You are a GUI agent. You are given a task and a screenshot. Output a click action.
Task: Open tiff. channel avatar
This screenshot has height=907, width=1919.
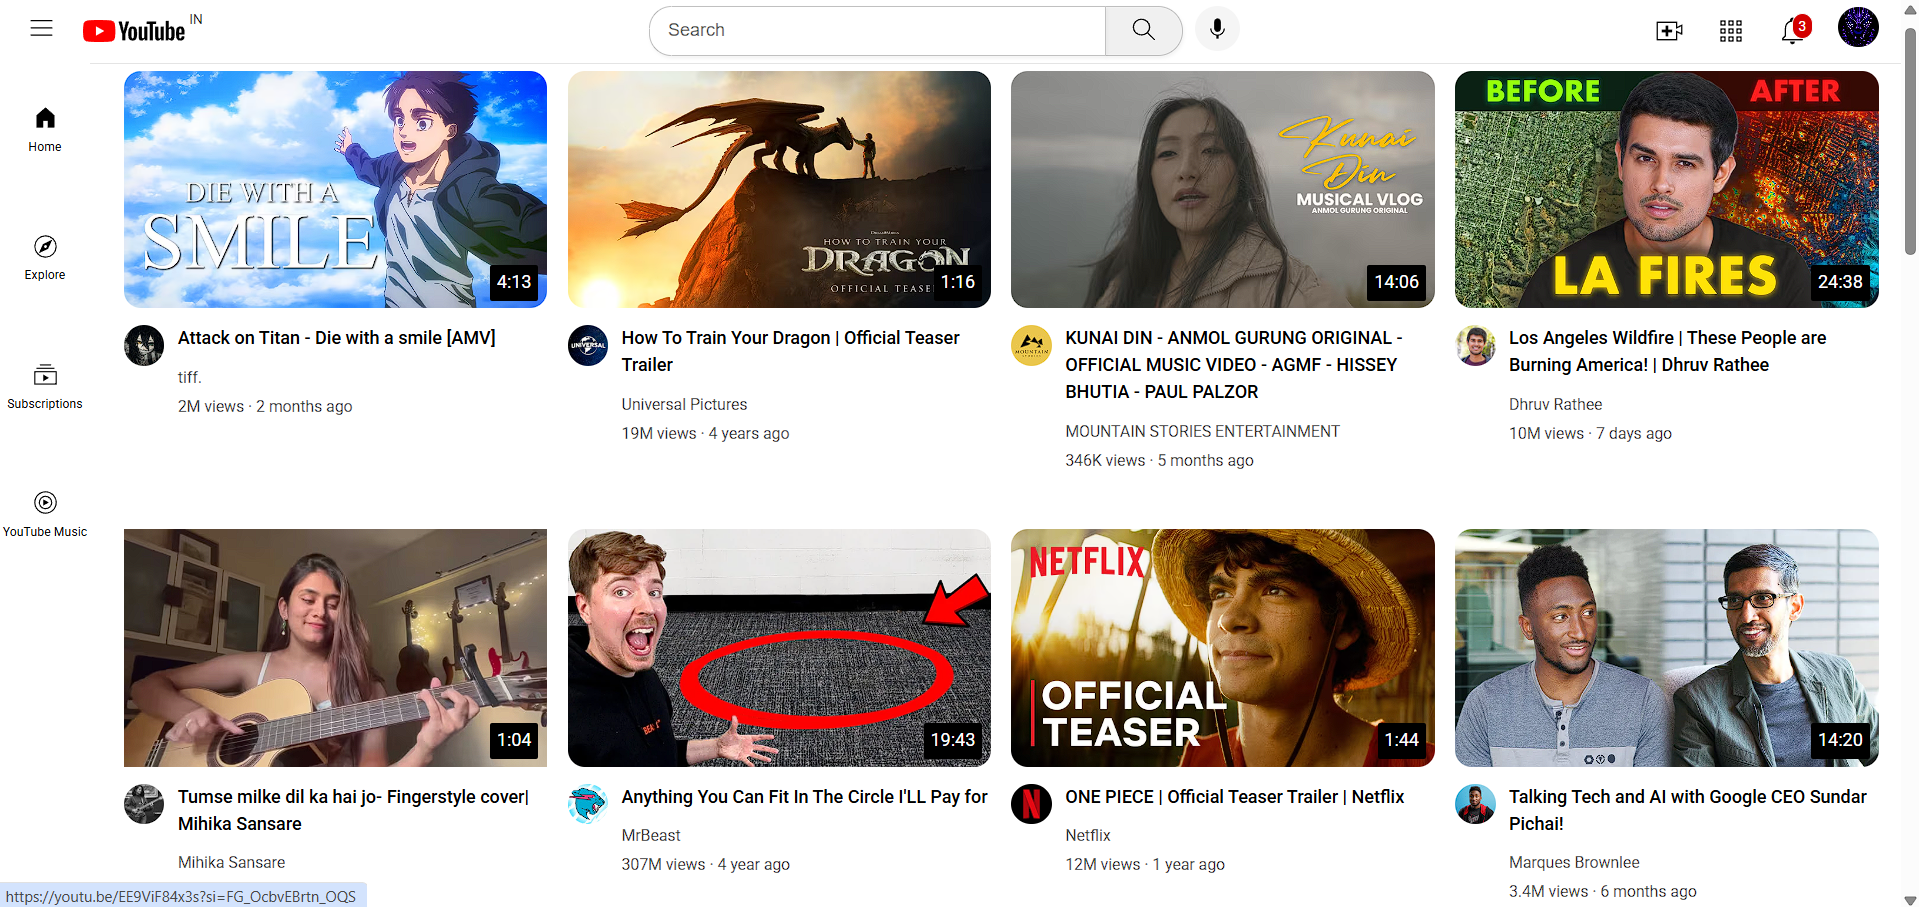[x=144, y=345]
